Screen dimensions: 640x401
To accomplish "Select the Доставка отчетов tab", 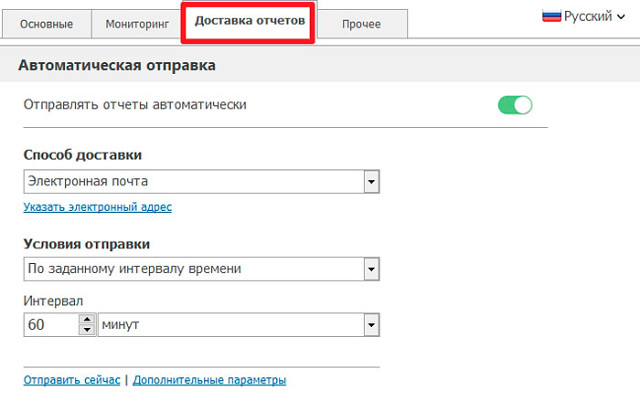I will (249, 22).
